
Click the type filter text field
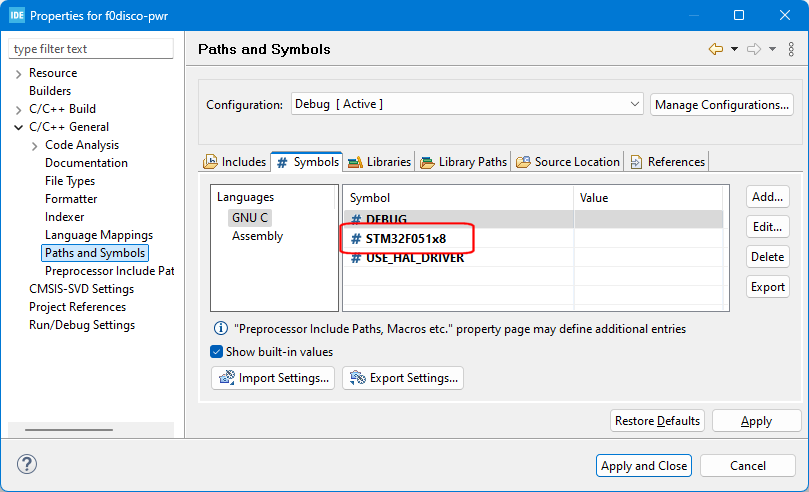91,49
